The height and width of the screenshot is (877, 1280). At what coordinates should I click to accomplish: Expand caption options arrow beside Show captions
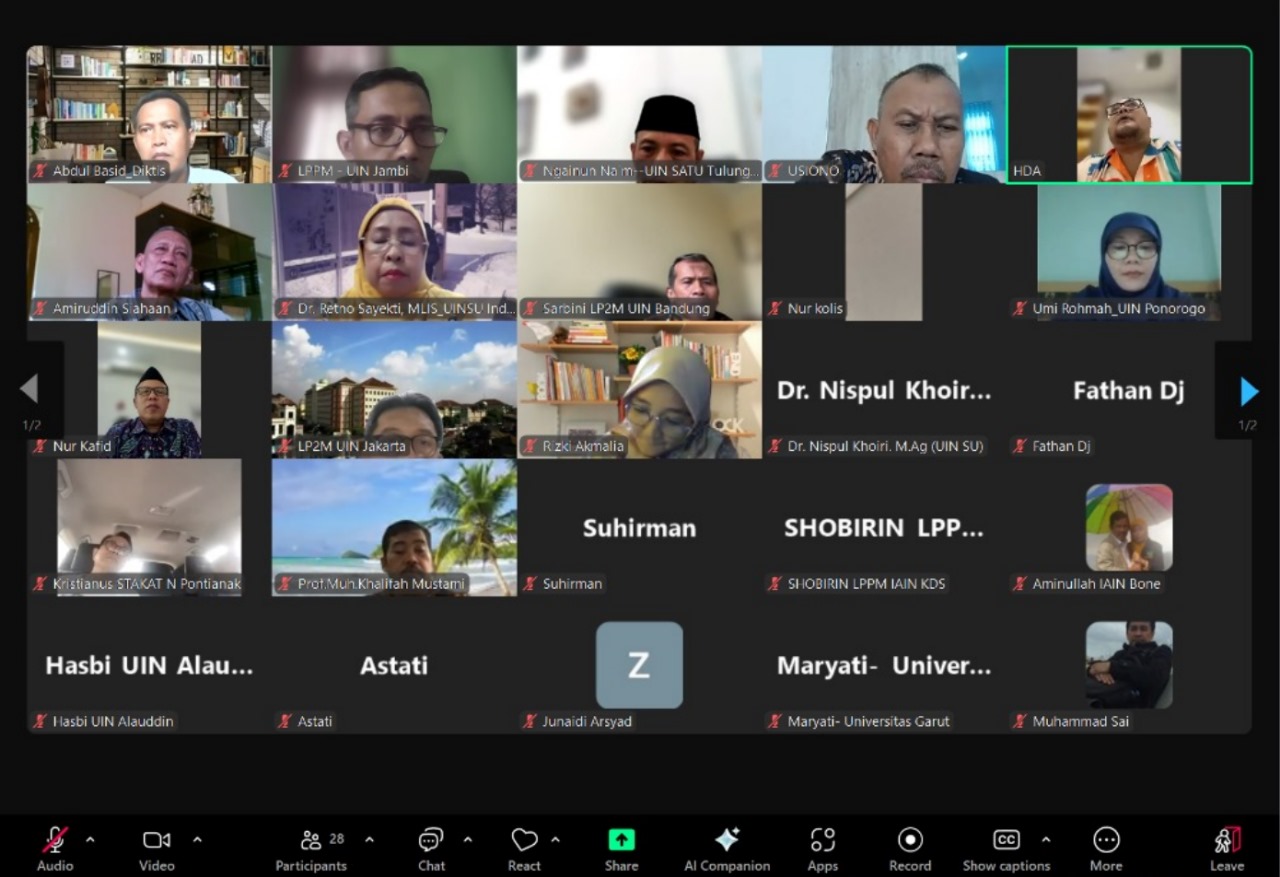(1046, 840)
